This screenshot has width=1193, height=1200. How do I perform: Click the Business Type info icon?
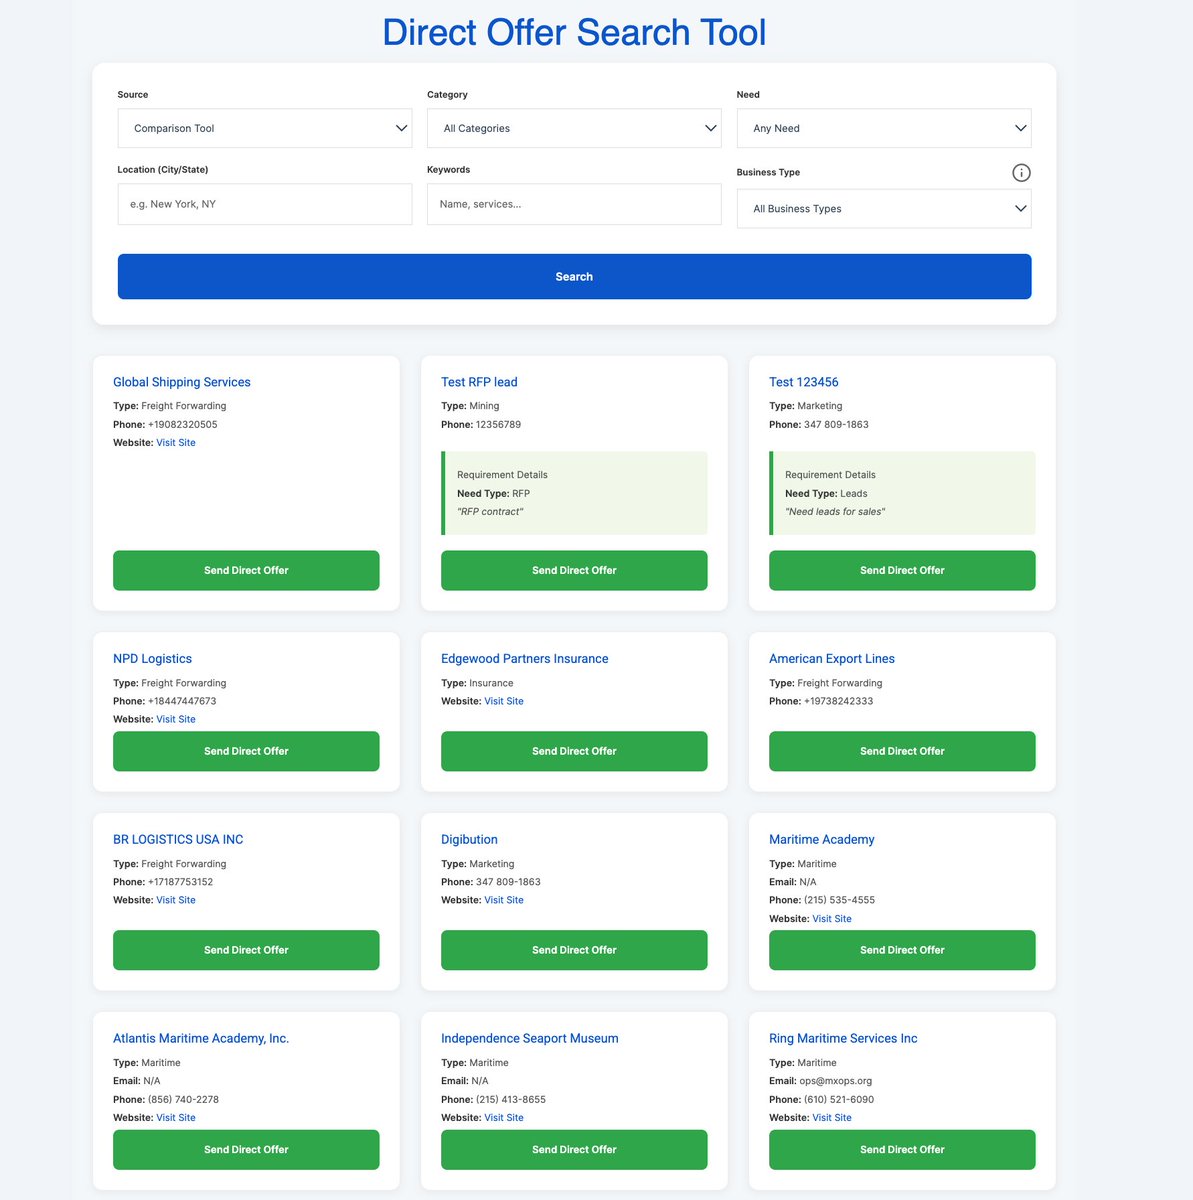(x=1021, y=173)
